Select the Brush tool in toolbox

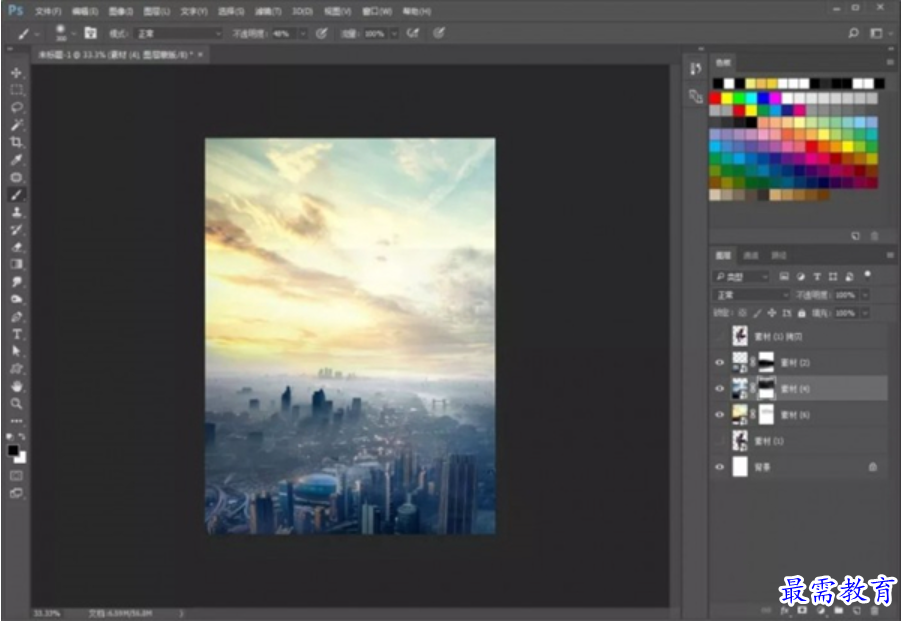pyautogui.click(x=17, y=195)
